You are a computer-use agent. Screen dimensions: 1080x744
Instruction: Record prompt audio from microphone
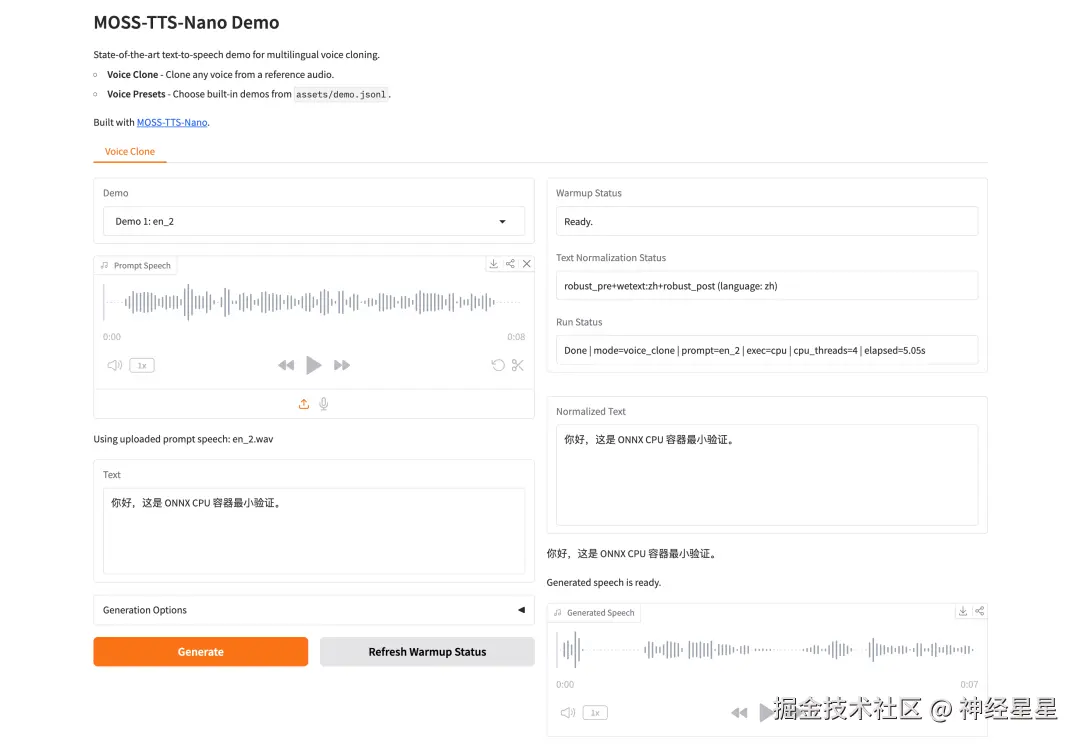click(x=324, y=404)
